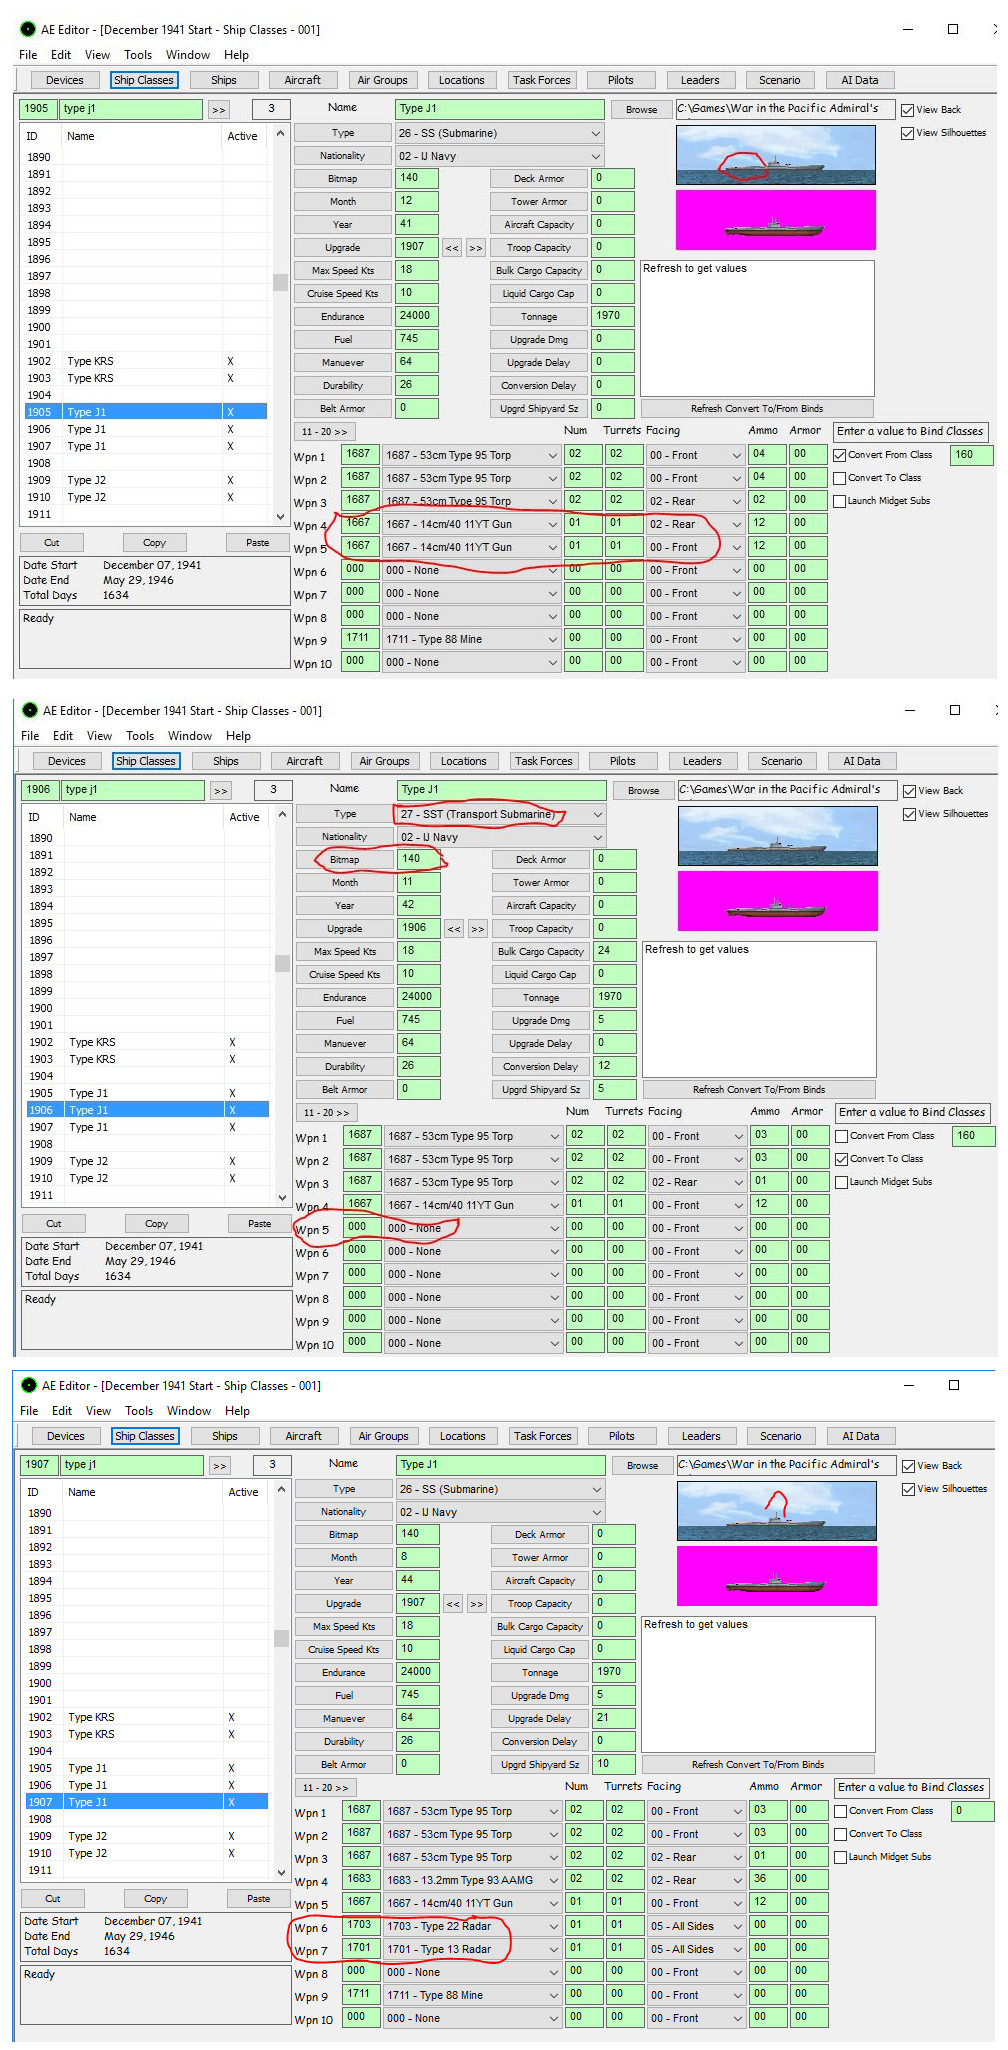Click the << upgrade arrow in the top window
1008x2050 pixels.
(x=452, y=248)
